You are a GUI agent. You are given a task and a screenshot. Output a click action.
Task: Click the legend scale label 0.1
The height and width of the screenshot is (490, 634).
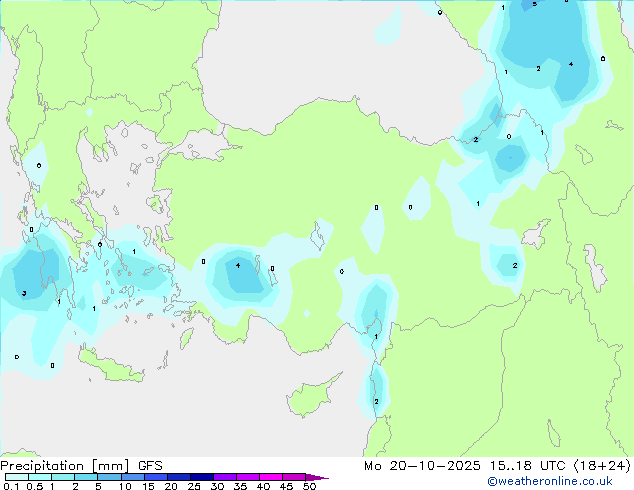coord(11,486)
